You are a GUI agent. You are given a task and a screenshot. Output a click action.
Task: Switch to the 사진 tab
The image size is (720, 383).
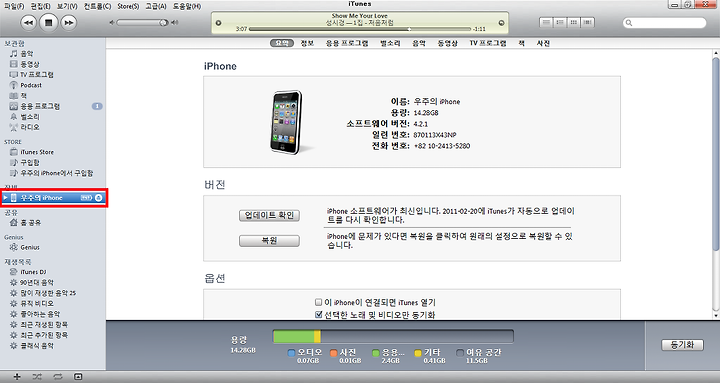543,43
